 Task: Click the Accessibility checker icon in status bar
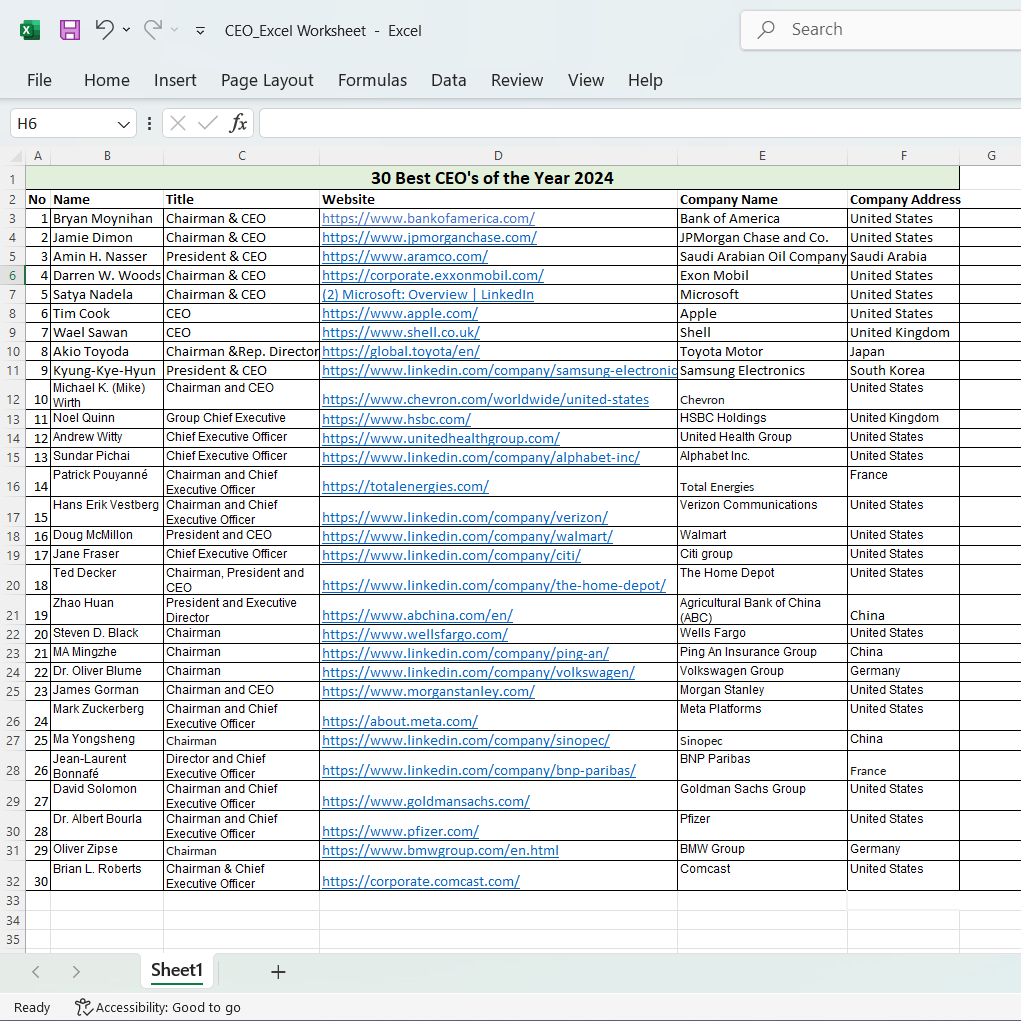pyautogui.click(x=83, y=1007)
